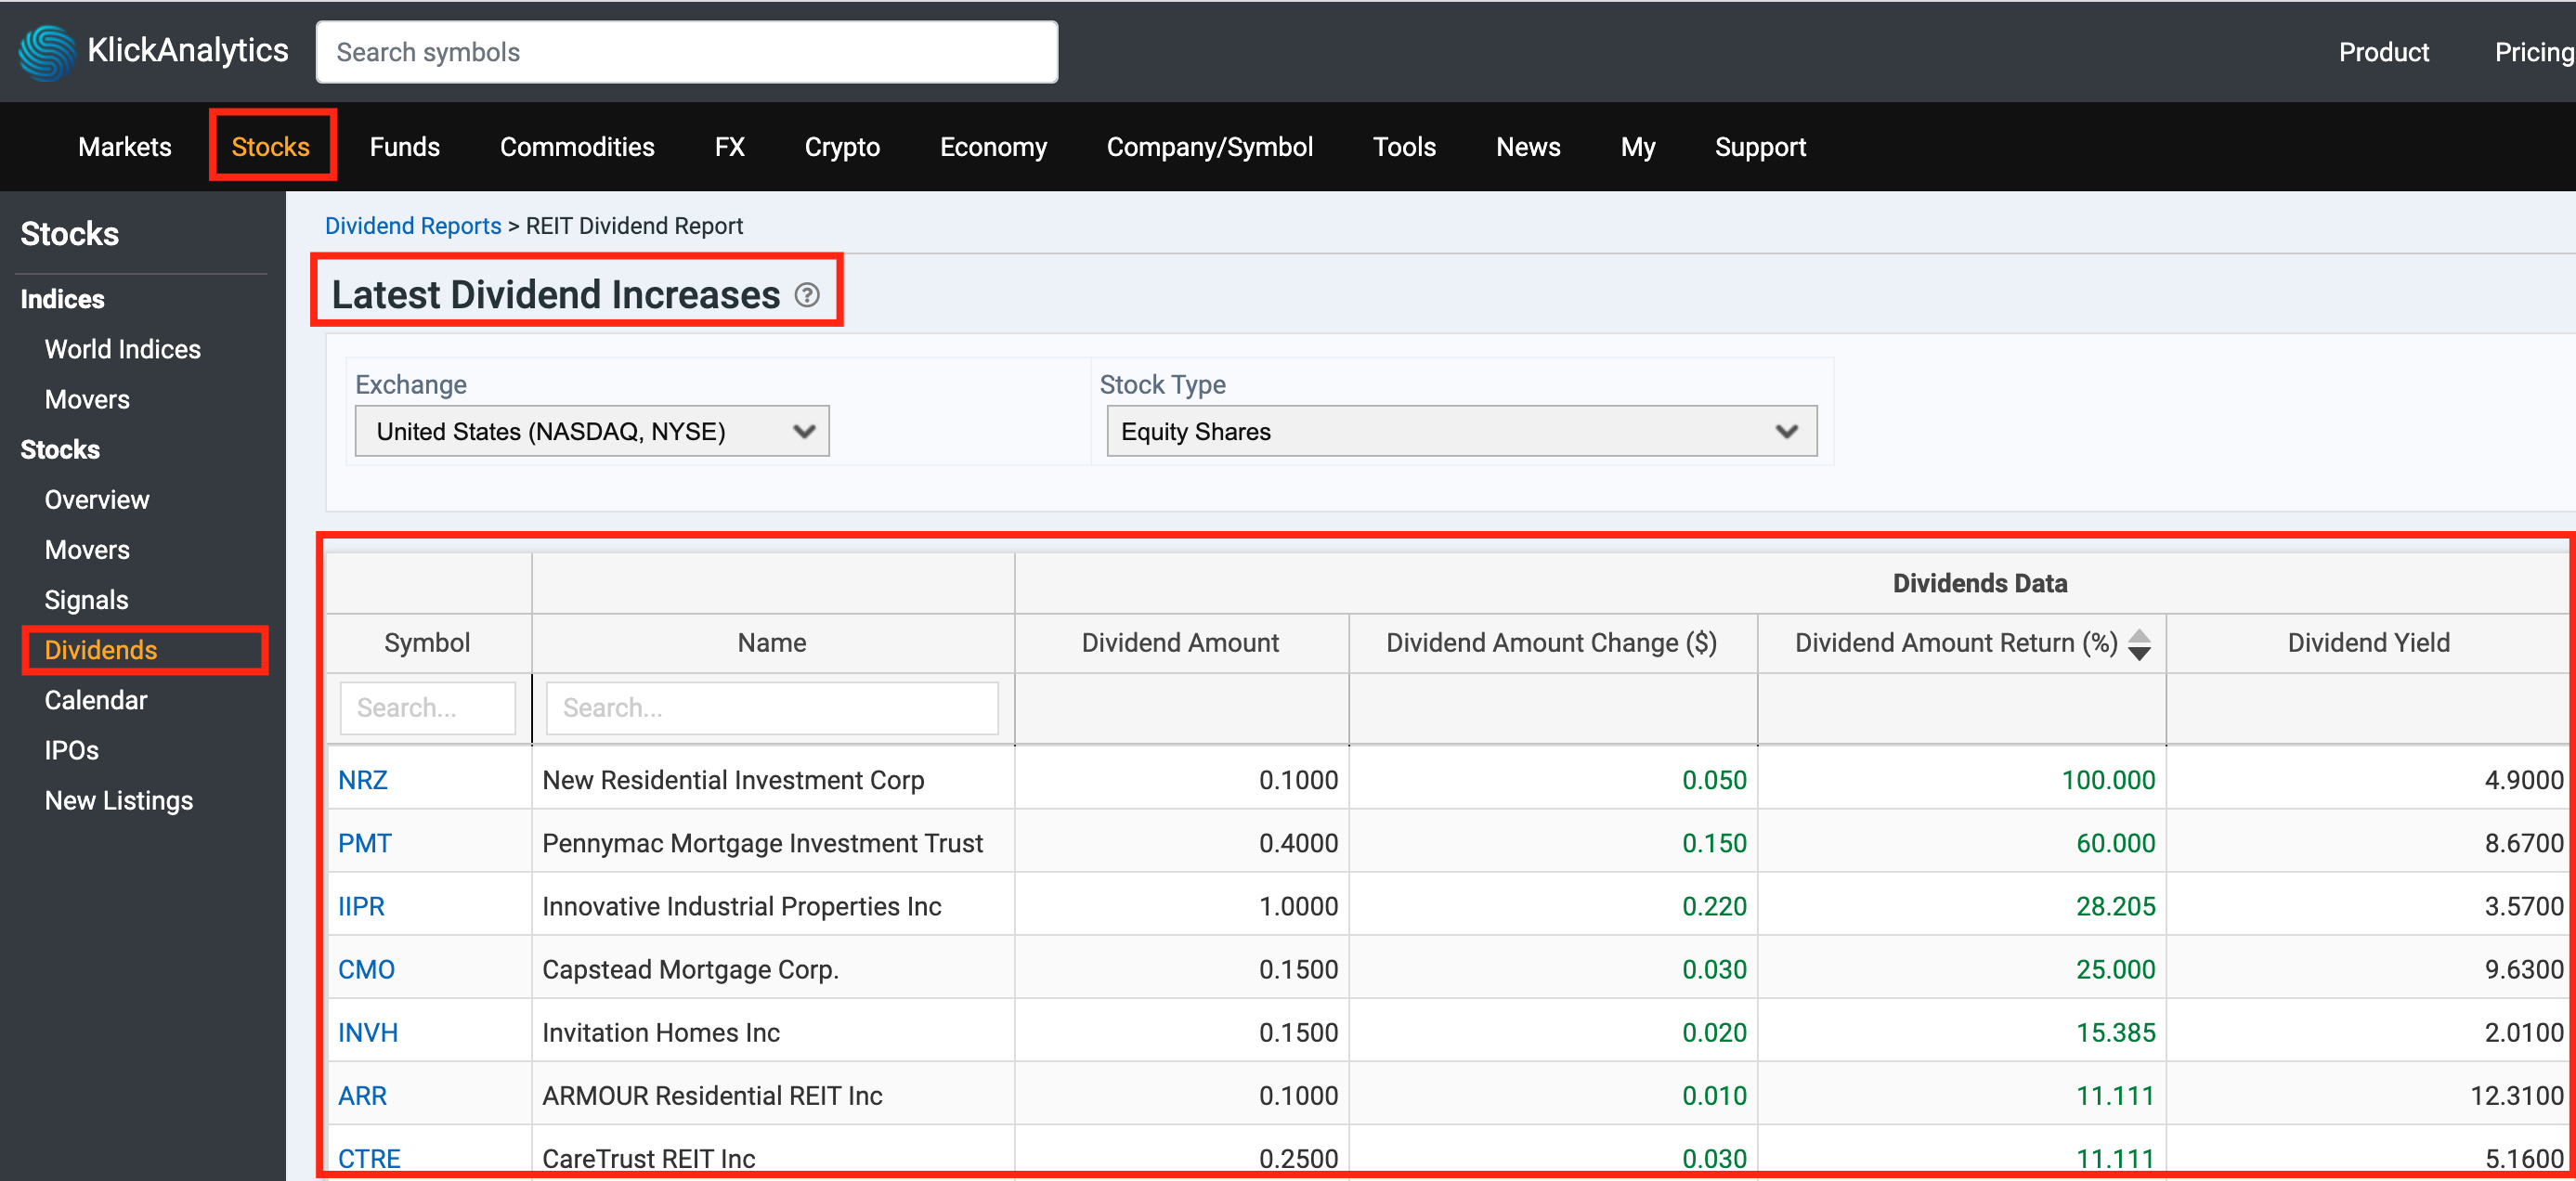
Task: Open the News menu
Action: pyautogui.click(x=1528, y=147)
